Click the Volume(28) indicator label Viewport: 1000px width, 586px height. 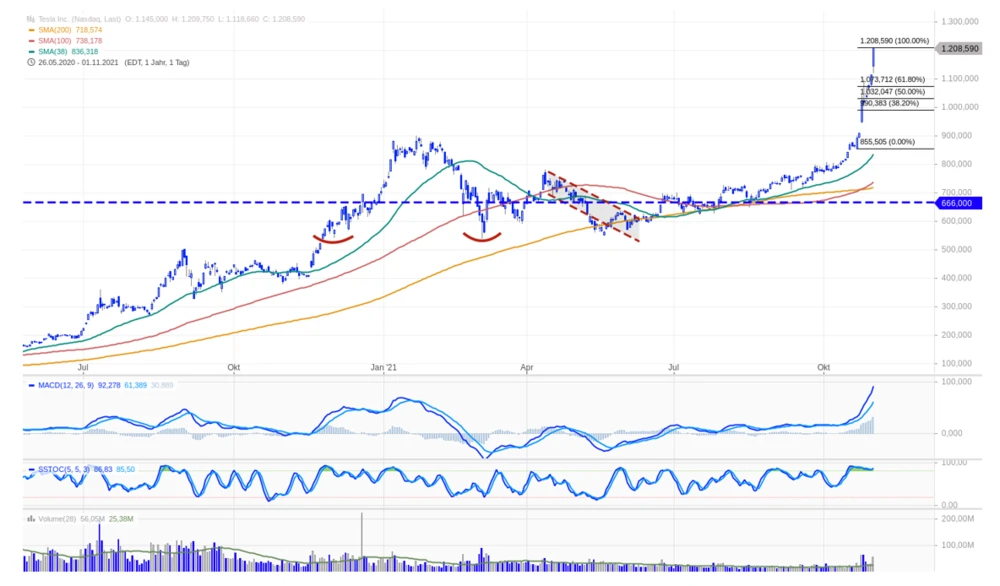(56, 519)
